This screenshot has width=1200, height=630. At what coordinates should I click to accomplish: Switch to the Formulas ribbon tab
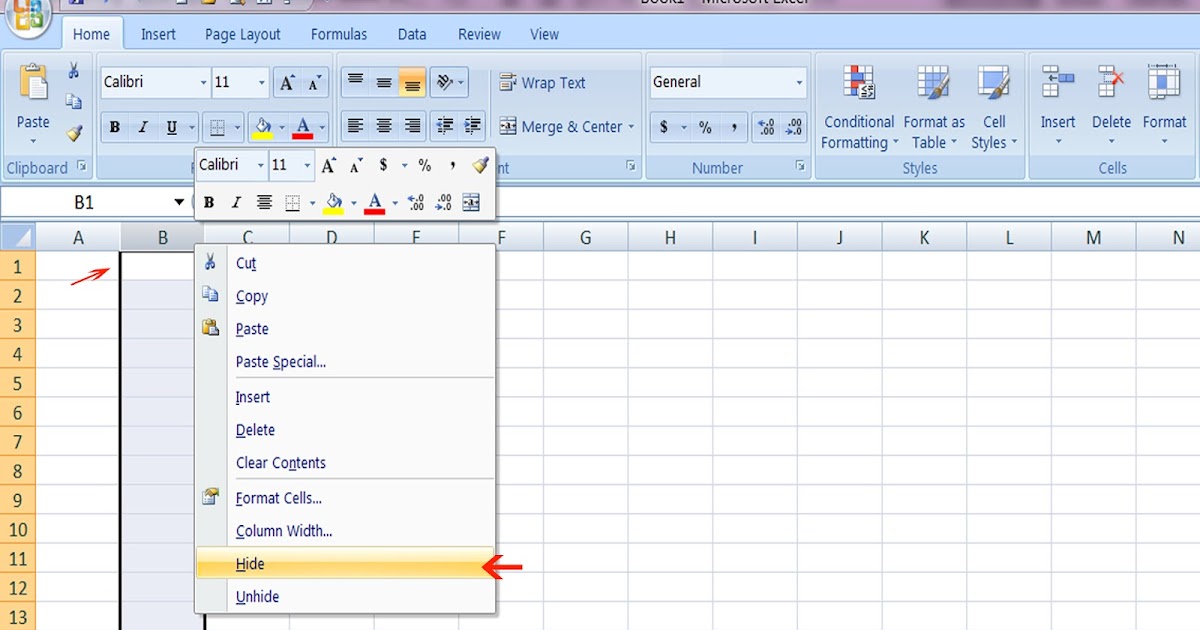(339, 33)
